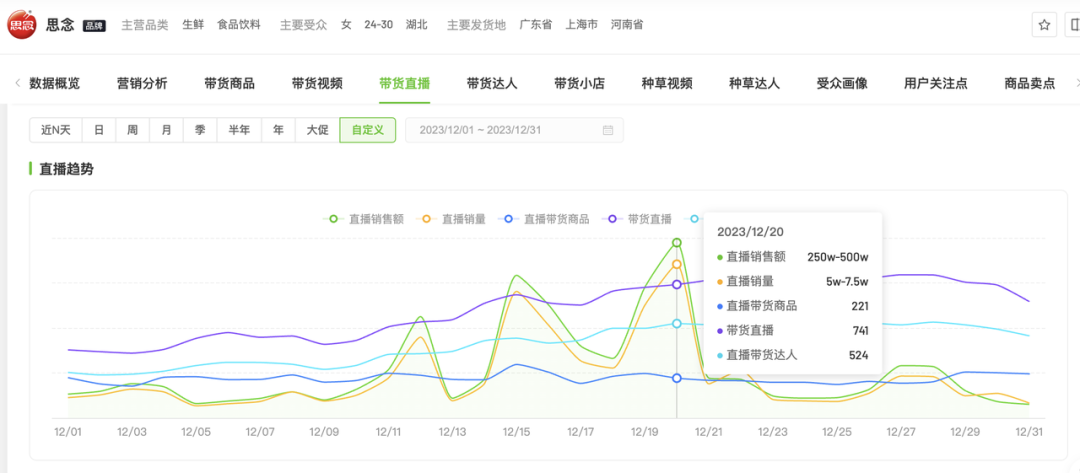Open the 受众画像 tab
The height and width of the screenshot is (473, 1080).
(x=841, y=83)
